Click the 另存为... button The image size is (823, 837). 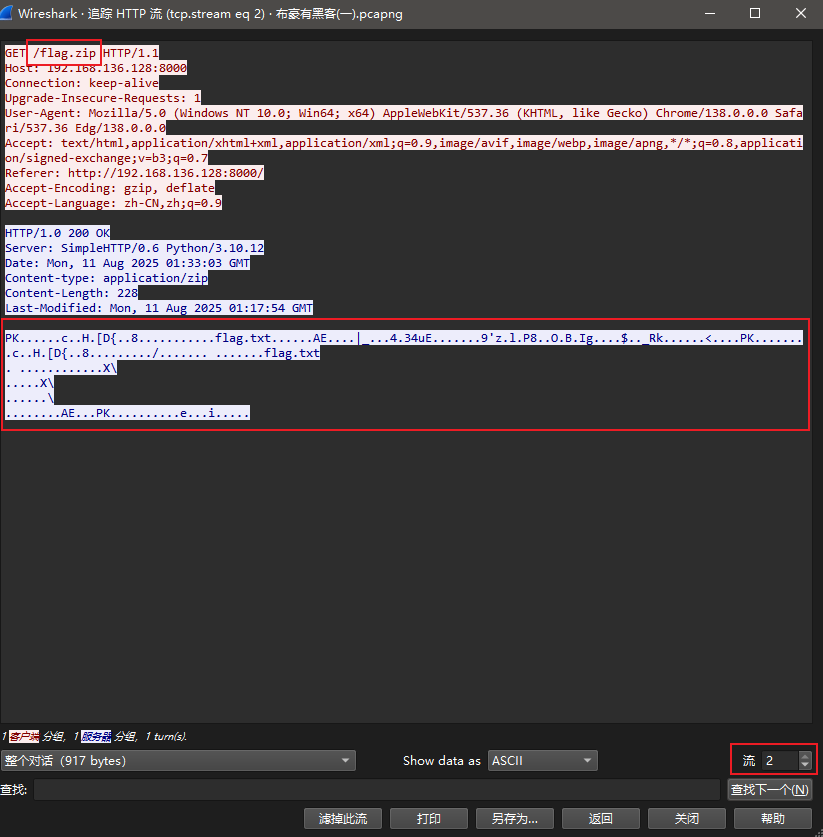point(515,818)
